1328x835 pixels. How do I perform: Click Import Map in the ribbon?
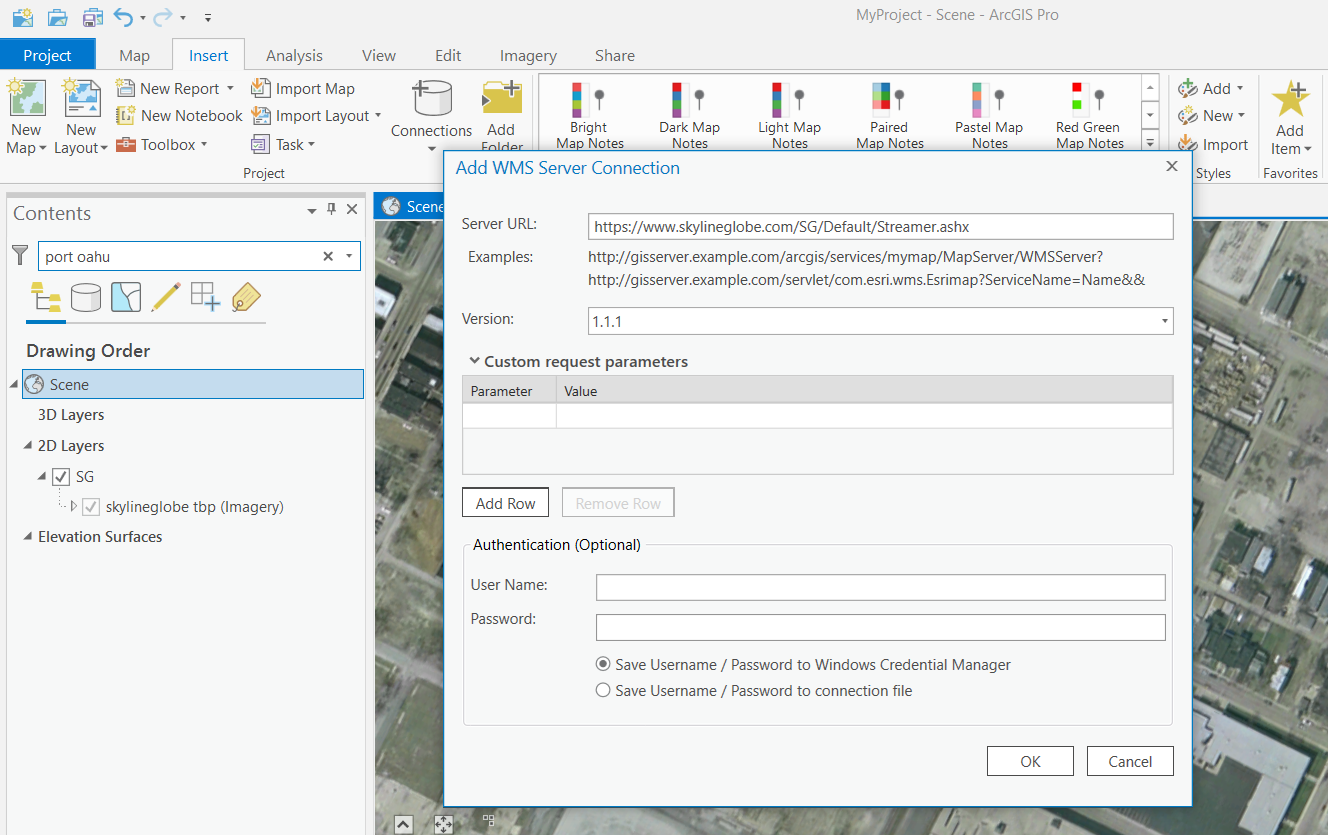coord(302,88)
